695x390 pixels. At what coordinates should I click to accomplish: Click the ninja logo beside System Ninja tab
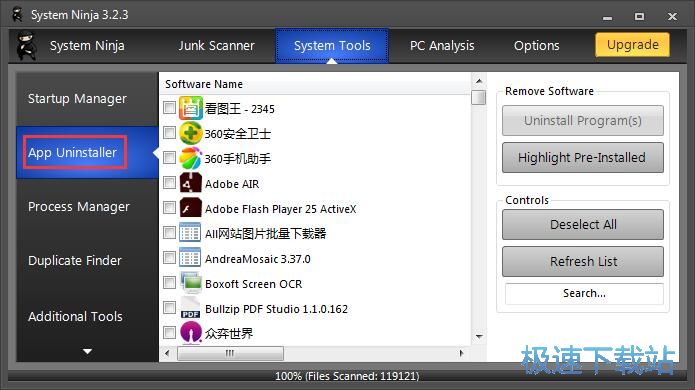(x=26, y=45)
